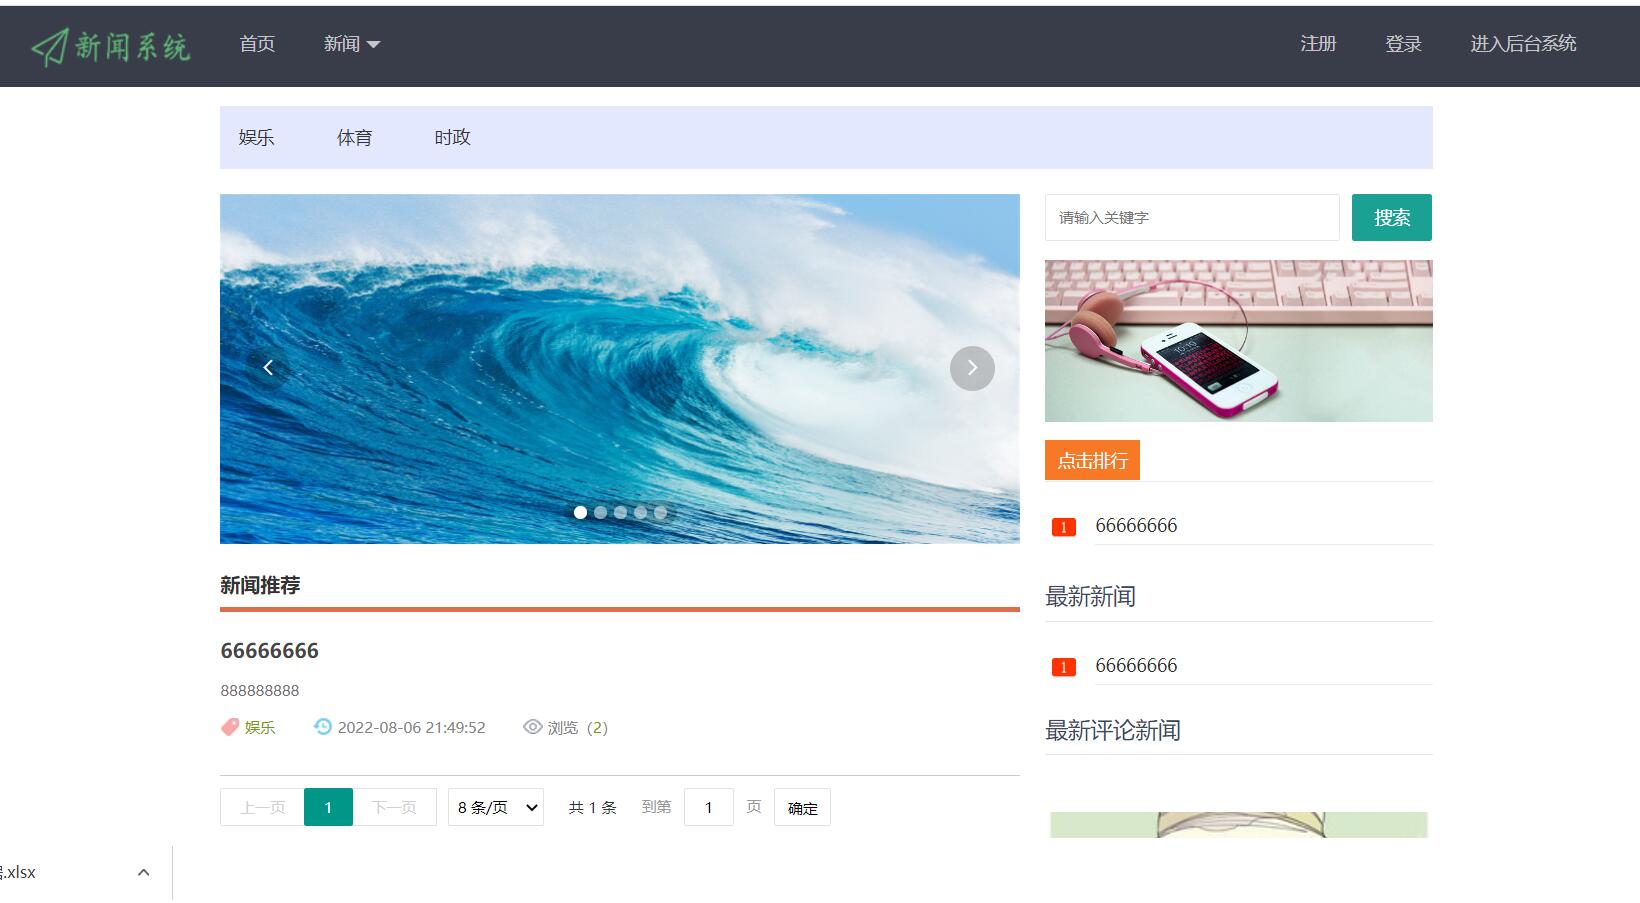Select fourth carousel indicator dot
Viewport: 1640px width, 903px height.
(640, 512)
